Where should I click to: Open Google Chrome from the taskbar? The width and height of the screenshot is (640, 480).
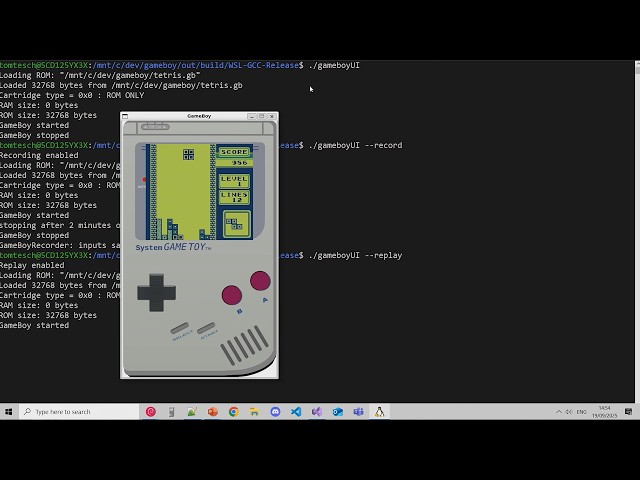[233, 412]
